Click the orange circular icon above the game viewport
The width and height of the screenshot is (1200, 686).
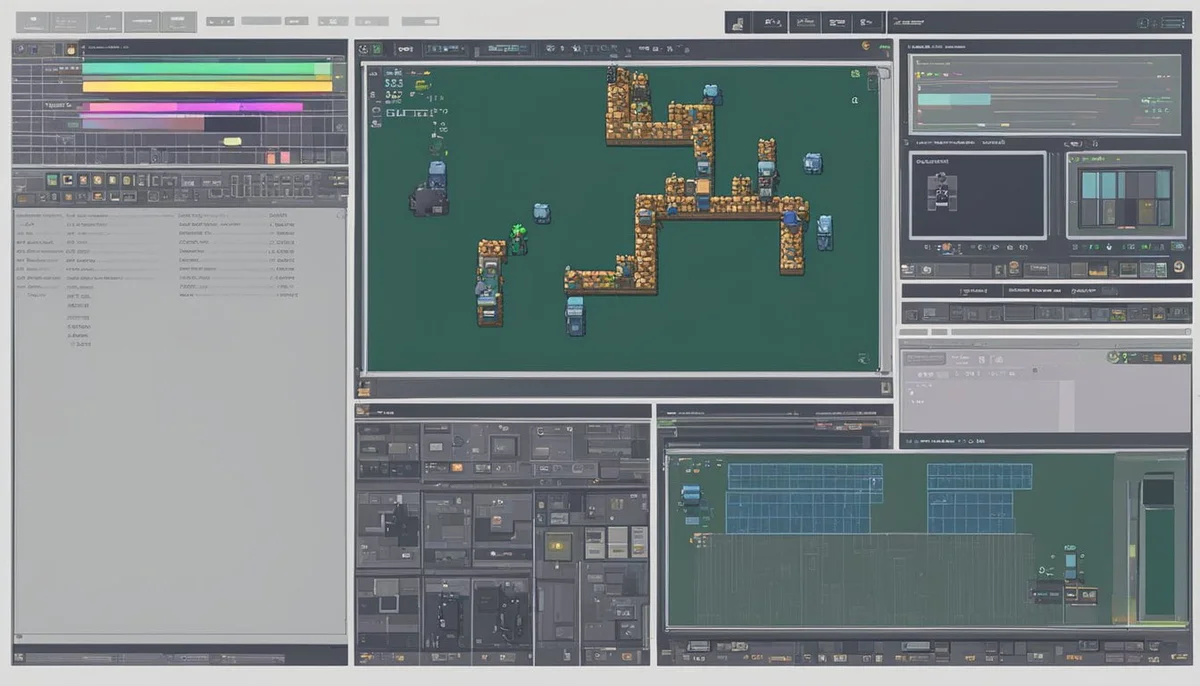(x=864, y=46)
